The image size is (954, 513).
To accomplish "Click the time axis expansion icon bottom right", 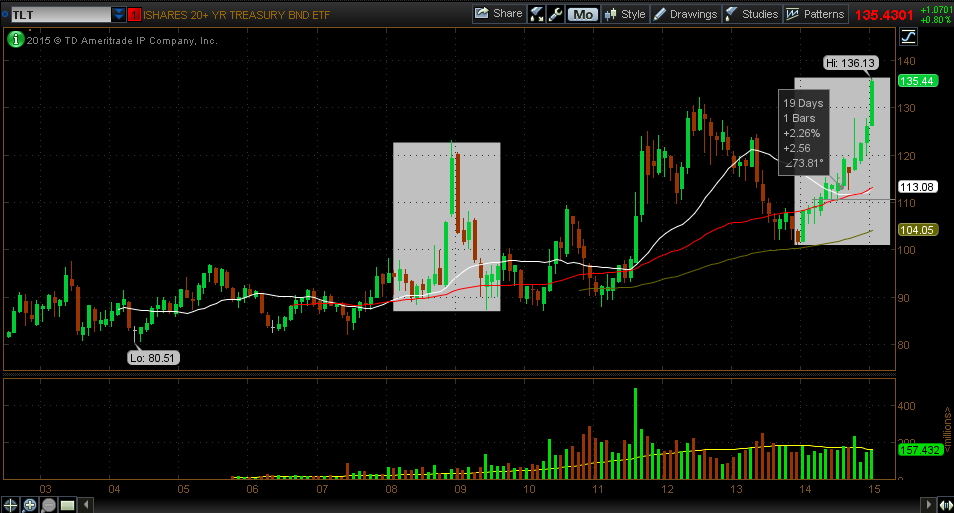I will pyautogui.click(x=945, y=504).
